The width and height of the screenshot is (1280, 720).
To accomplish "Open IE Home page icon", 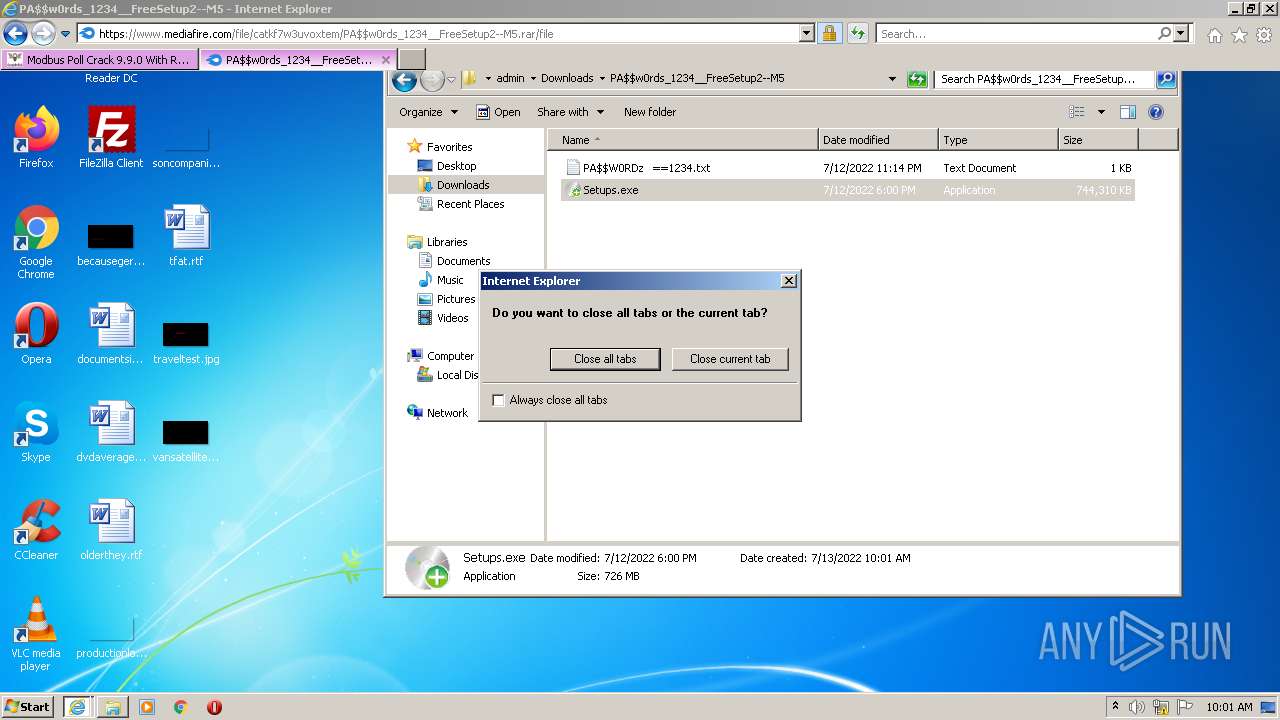I will [1214, 35].
